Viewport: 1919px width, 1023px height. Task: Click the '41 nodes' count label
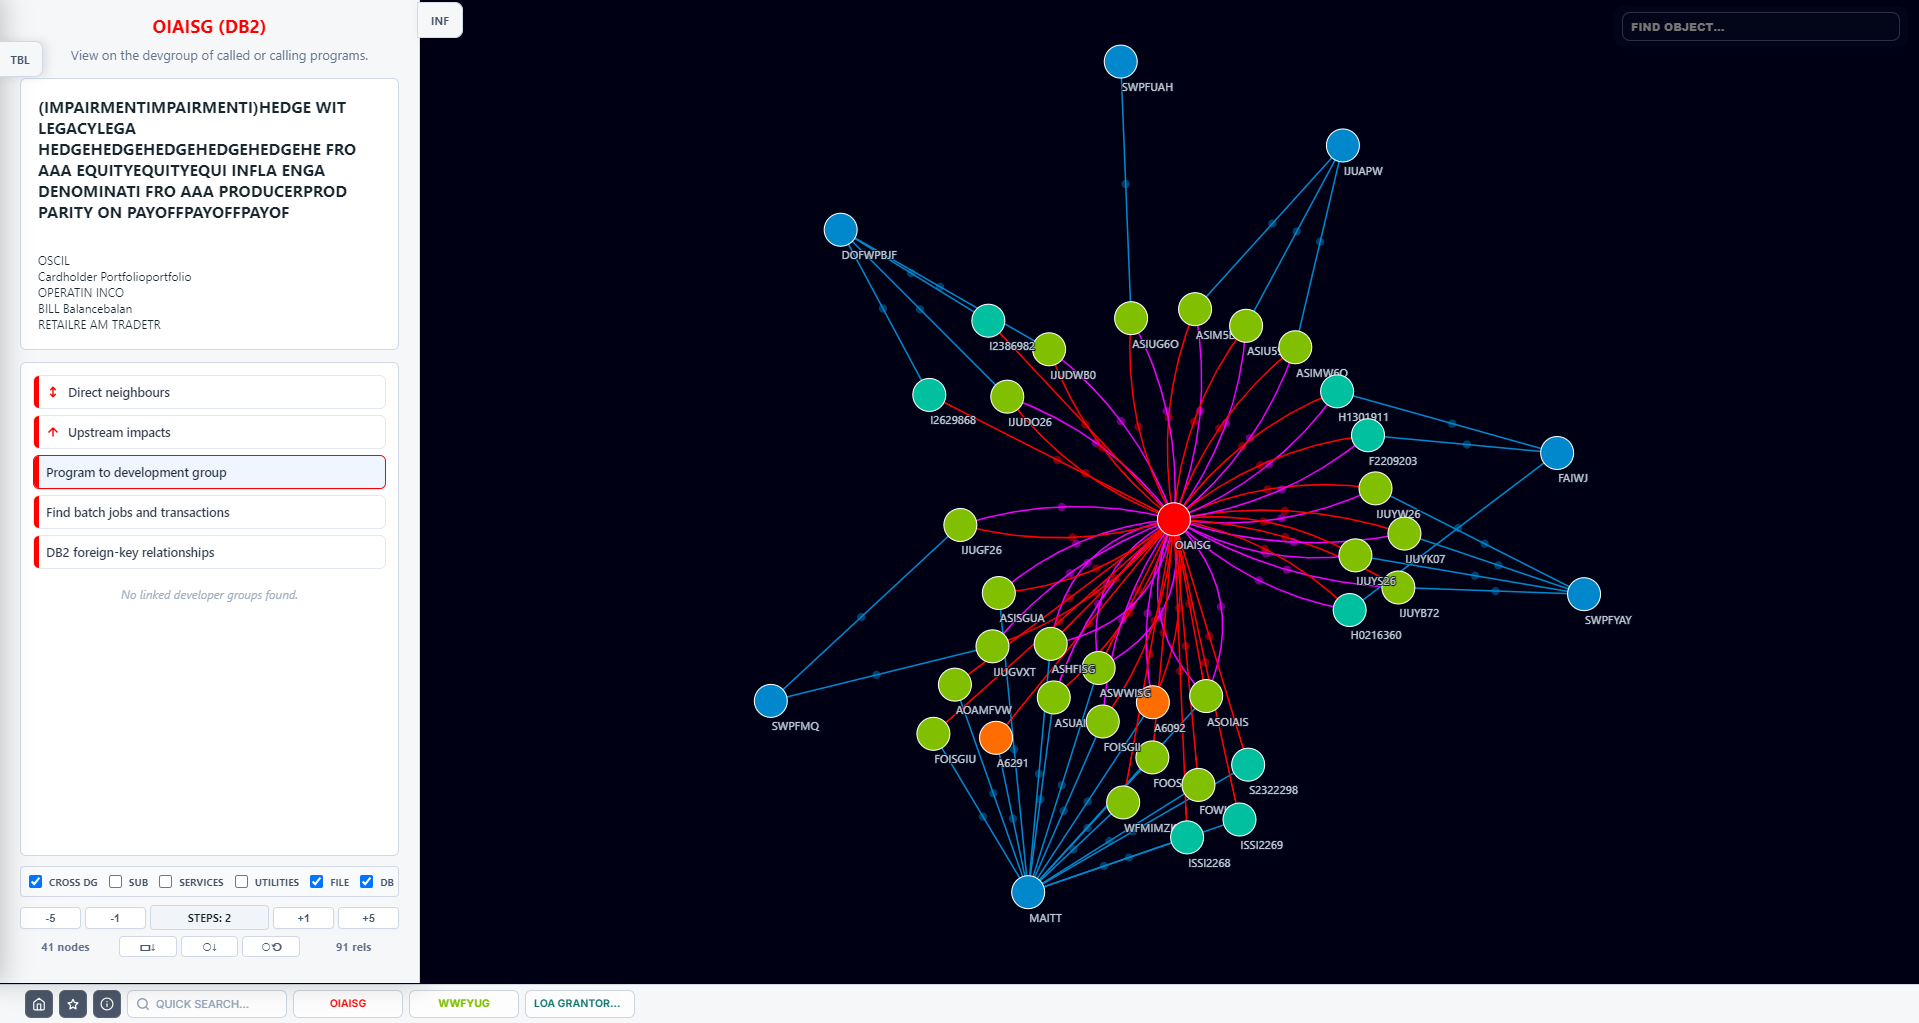tap(65, 947)
